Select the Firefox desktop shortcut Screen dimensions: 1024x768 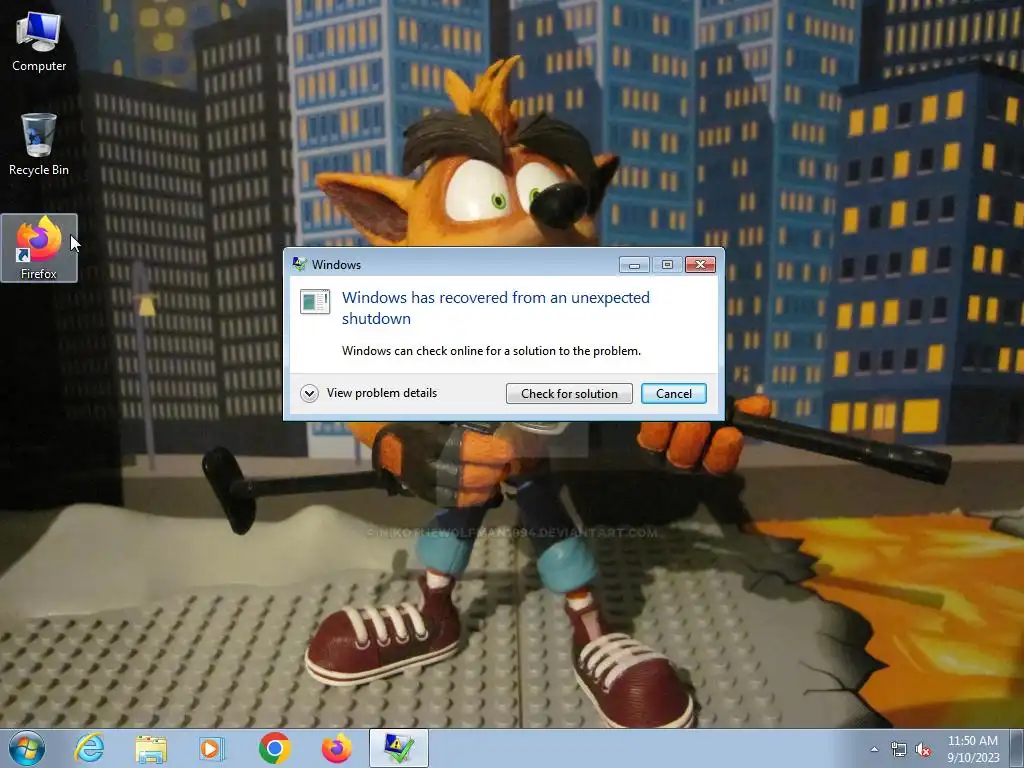[39, 248]
